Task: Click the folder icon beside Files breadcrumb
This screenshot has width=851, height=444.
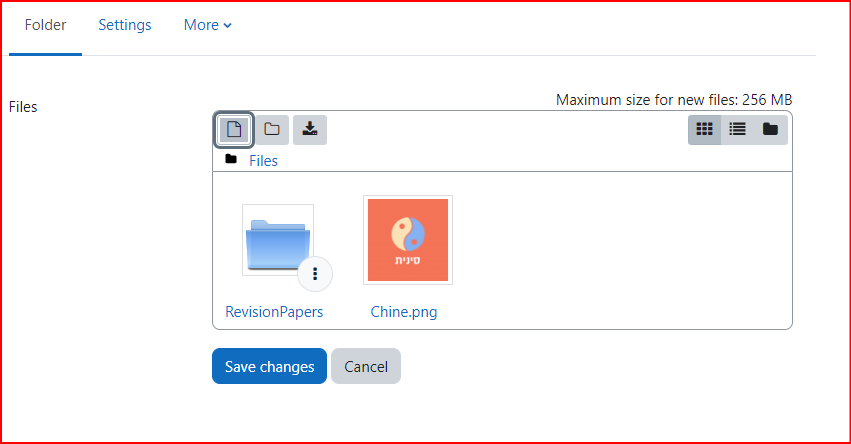Action: (x=231, y=159)
